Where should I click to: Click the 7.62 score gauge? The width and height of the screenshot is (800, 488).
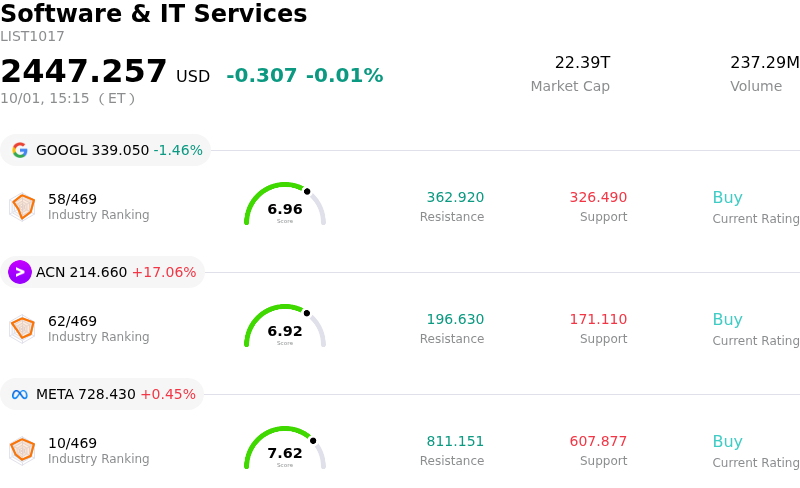click(285, 448)
